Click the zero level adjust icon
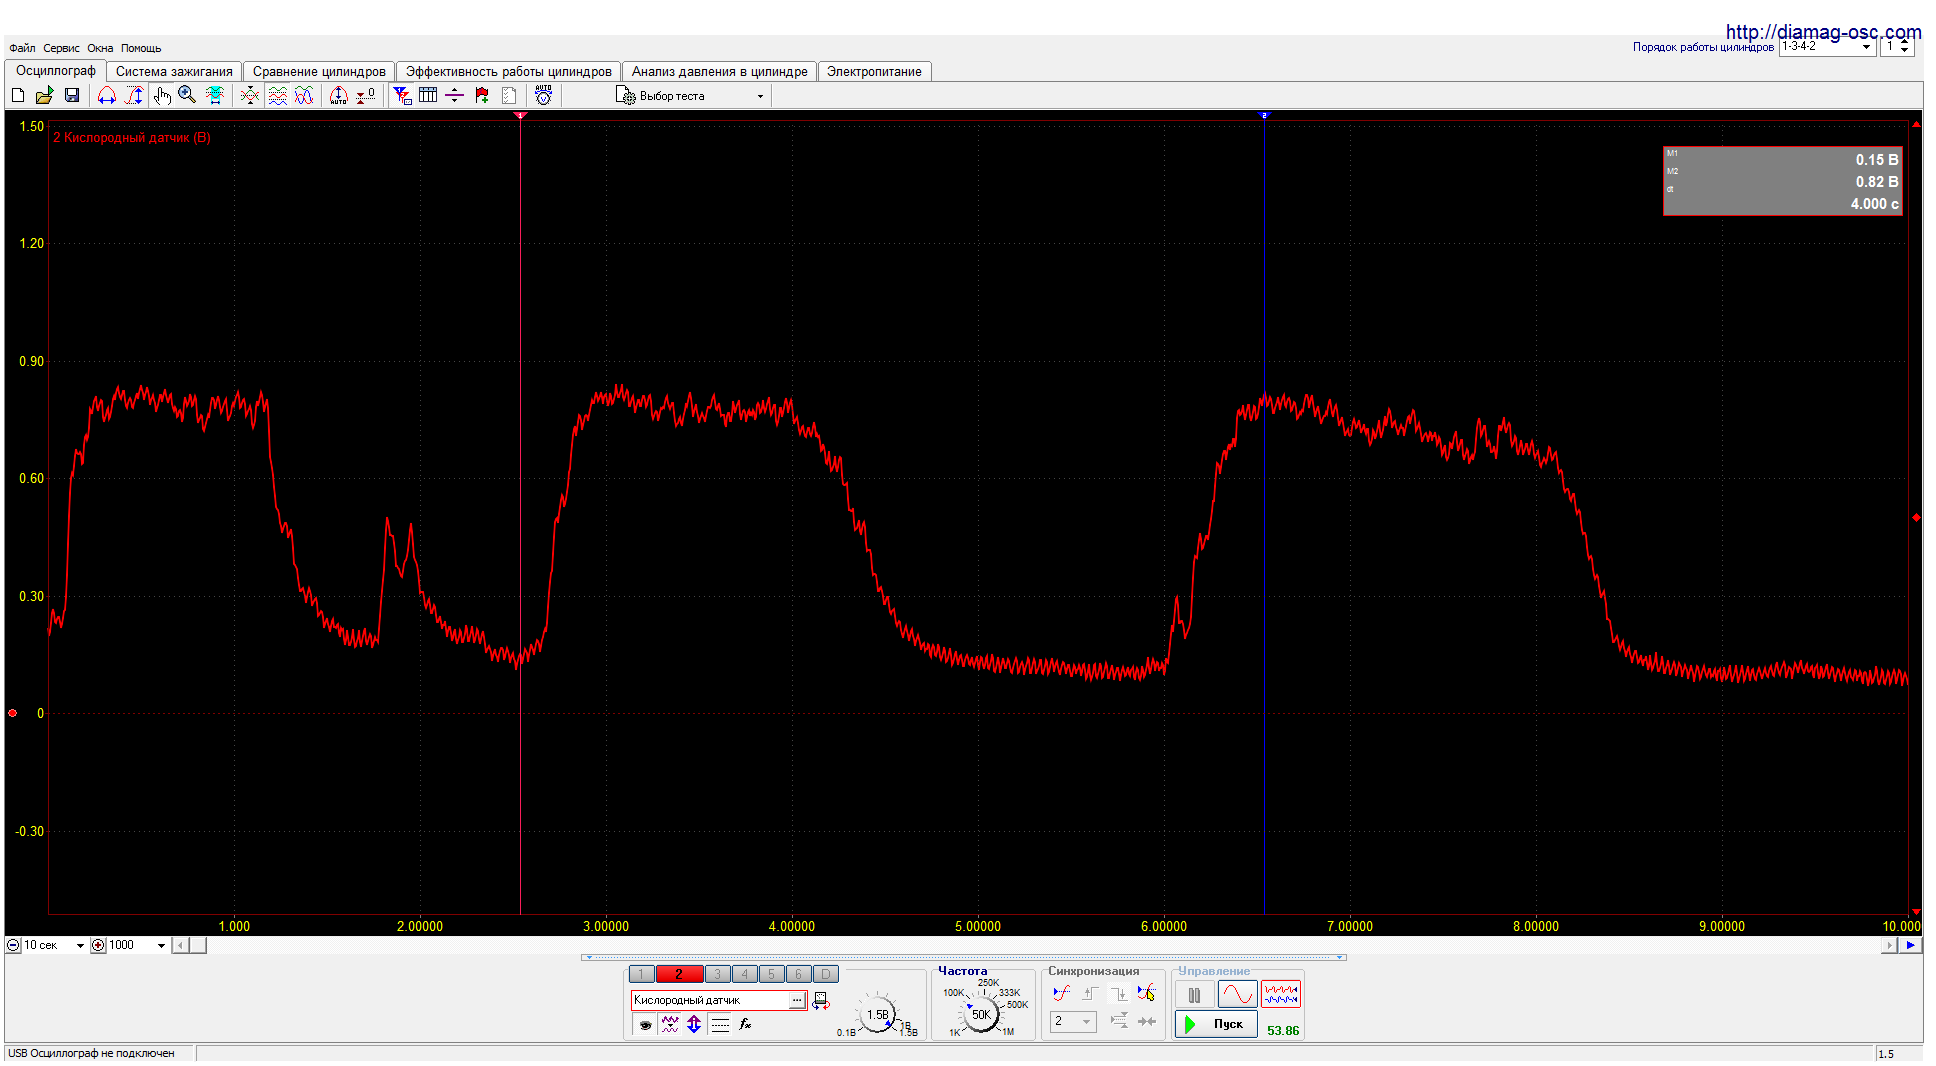The height and width of the screenshot is (1066, 1936). coord(366,95)
